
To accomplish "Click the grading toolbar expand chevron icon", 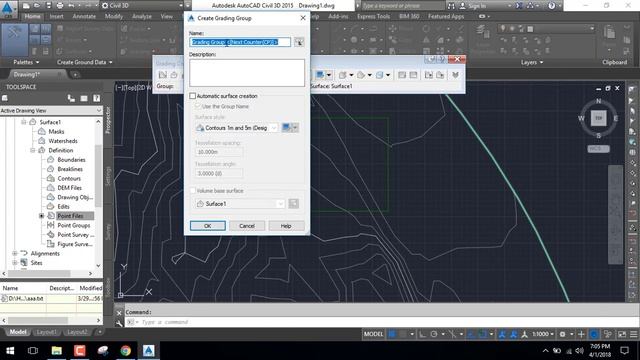I will (x=455, y=75).
